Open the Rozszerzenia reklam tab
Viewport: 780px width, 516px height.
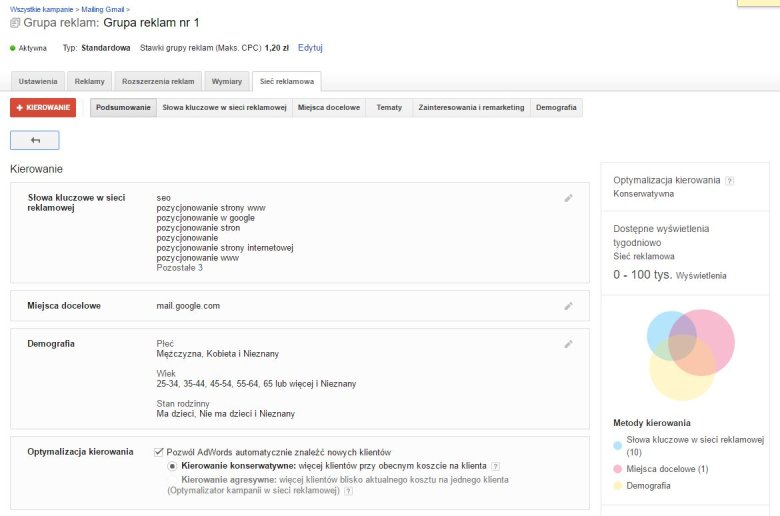(159, 81)
